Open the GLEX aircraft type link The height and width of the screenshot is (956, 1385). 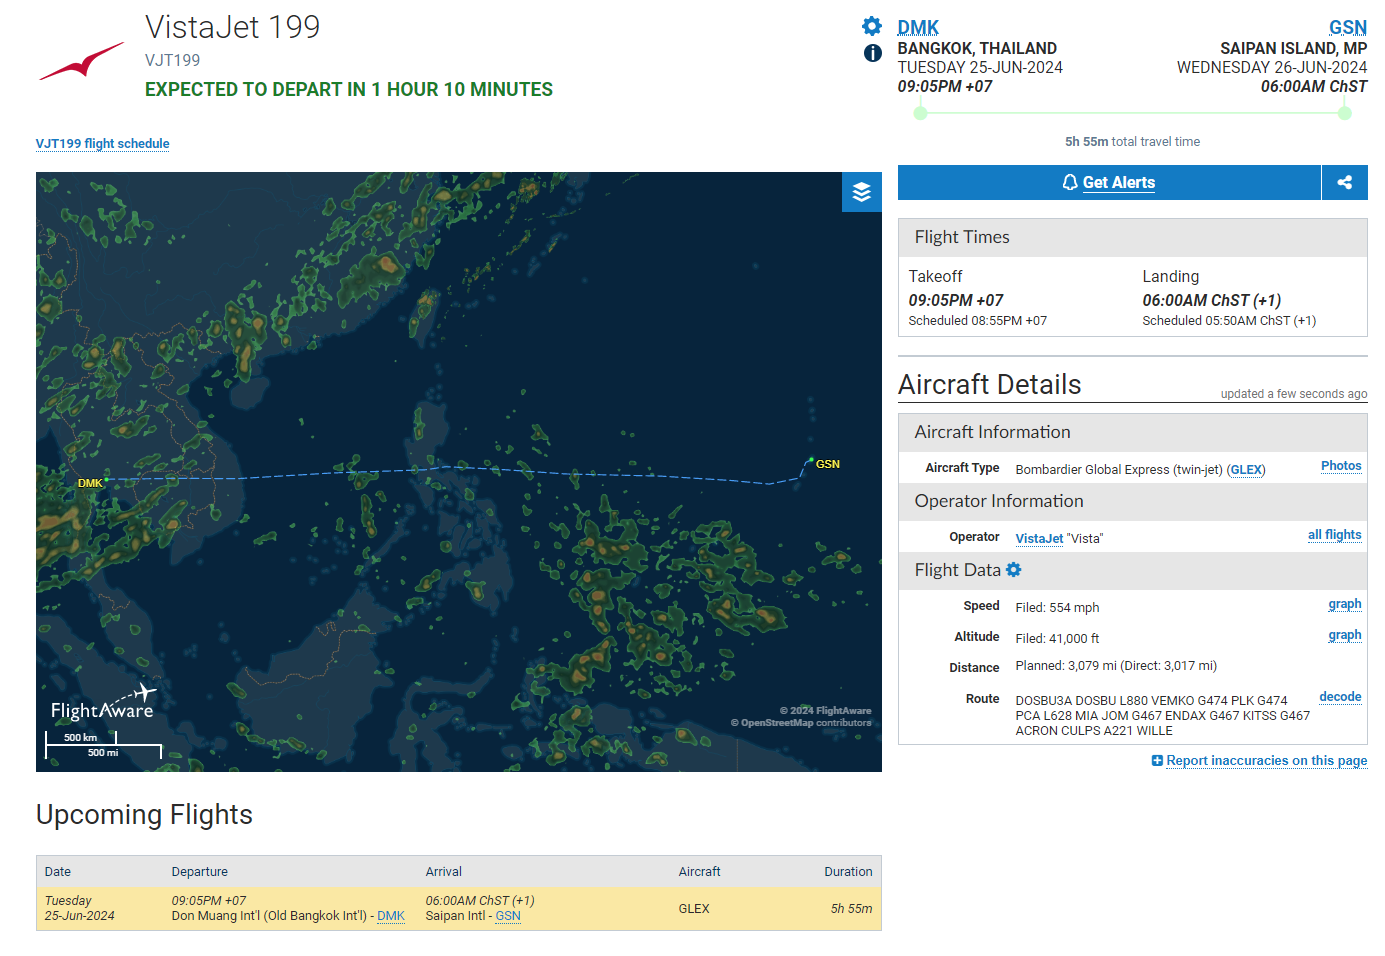click(x=1246, y=469)
